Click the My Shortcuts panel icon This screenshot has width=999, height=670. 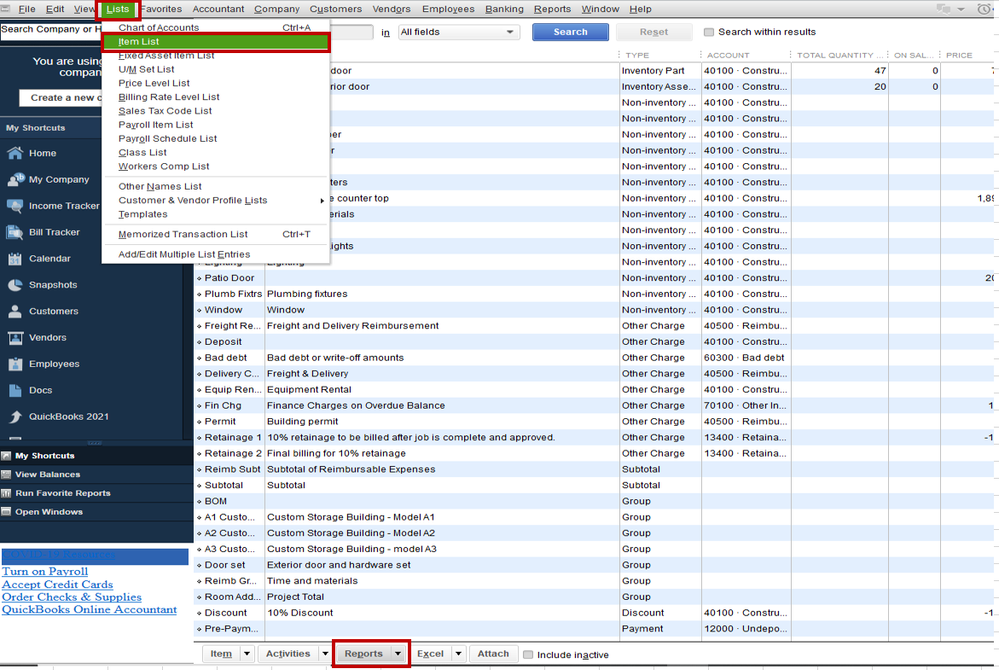tap(6, 456)
